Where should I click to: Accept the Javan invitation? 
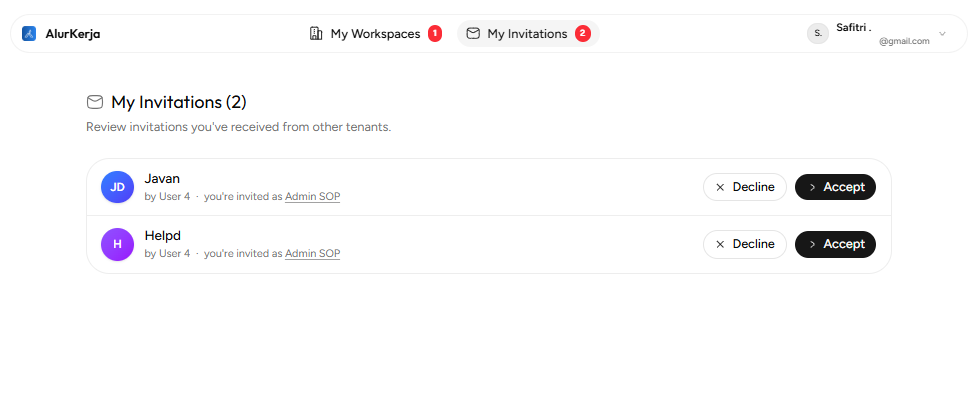(835, 187)
